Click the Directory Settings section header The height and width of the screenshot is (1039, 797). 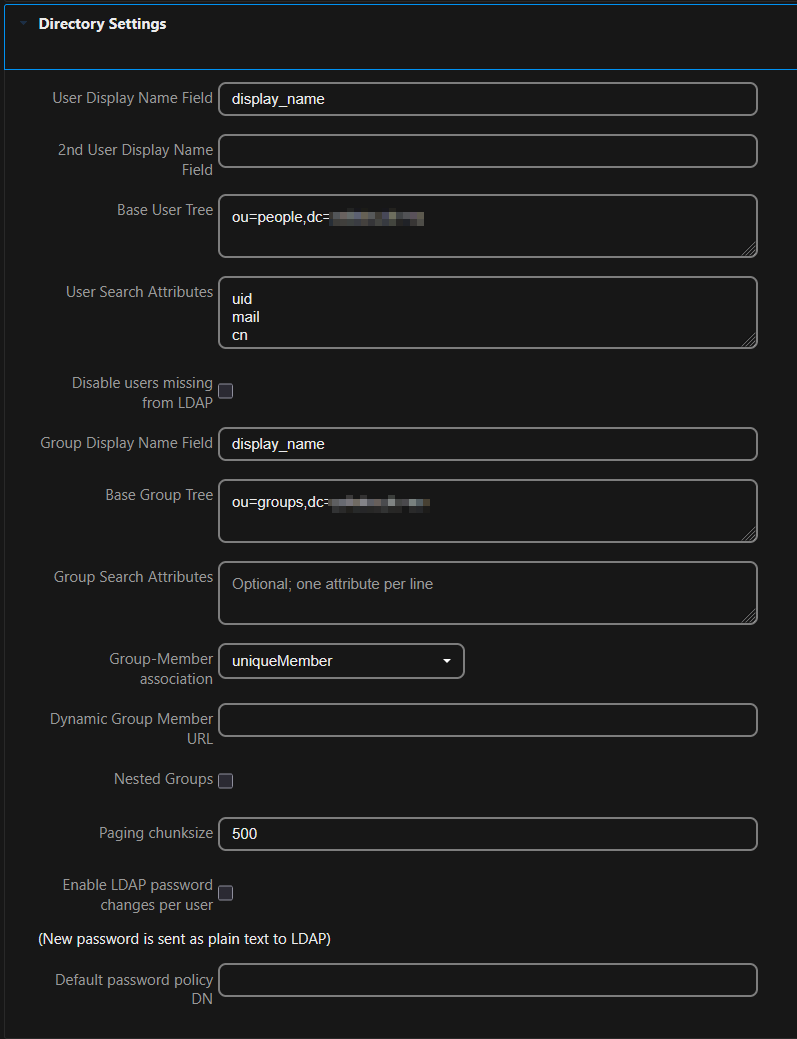pos(102,24)
